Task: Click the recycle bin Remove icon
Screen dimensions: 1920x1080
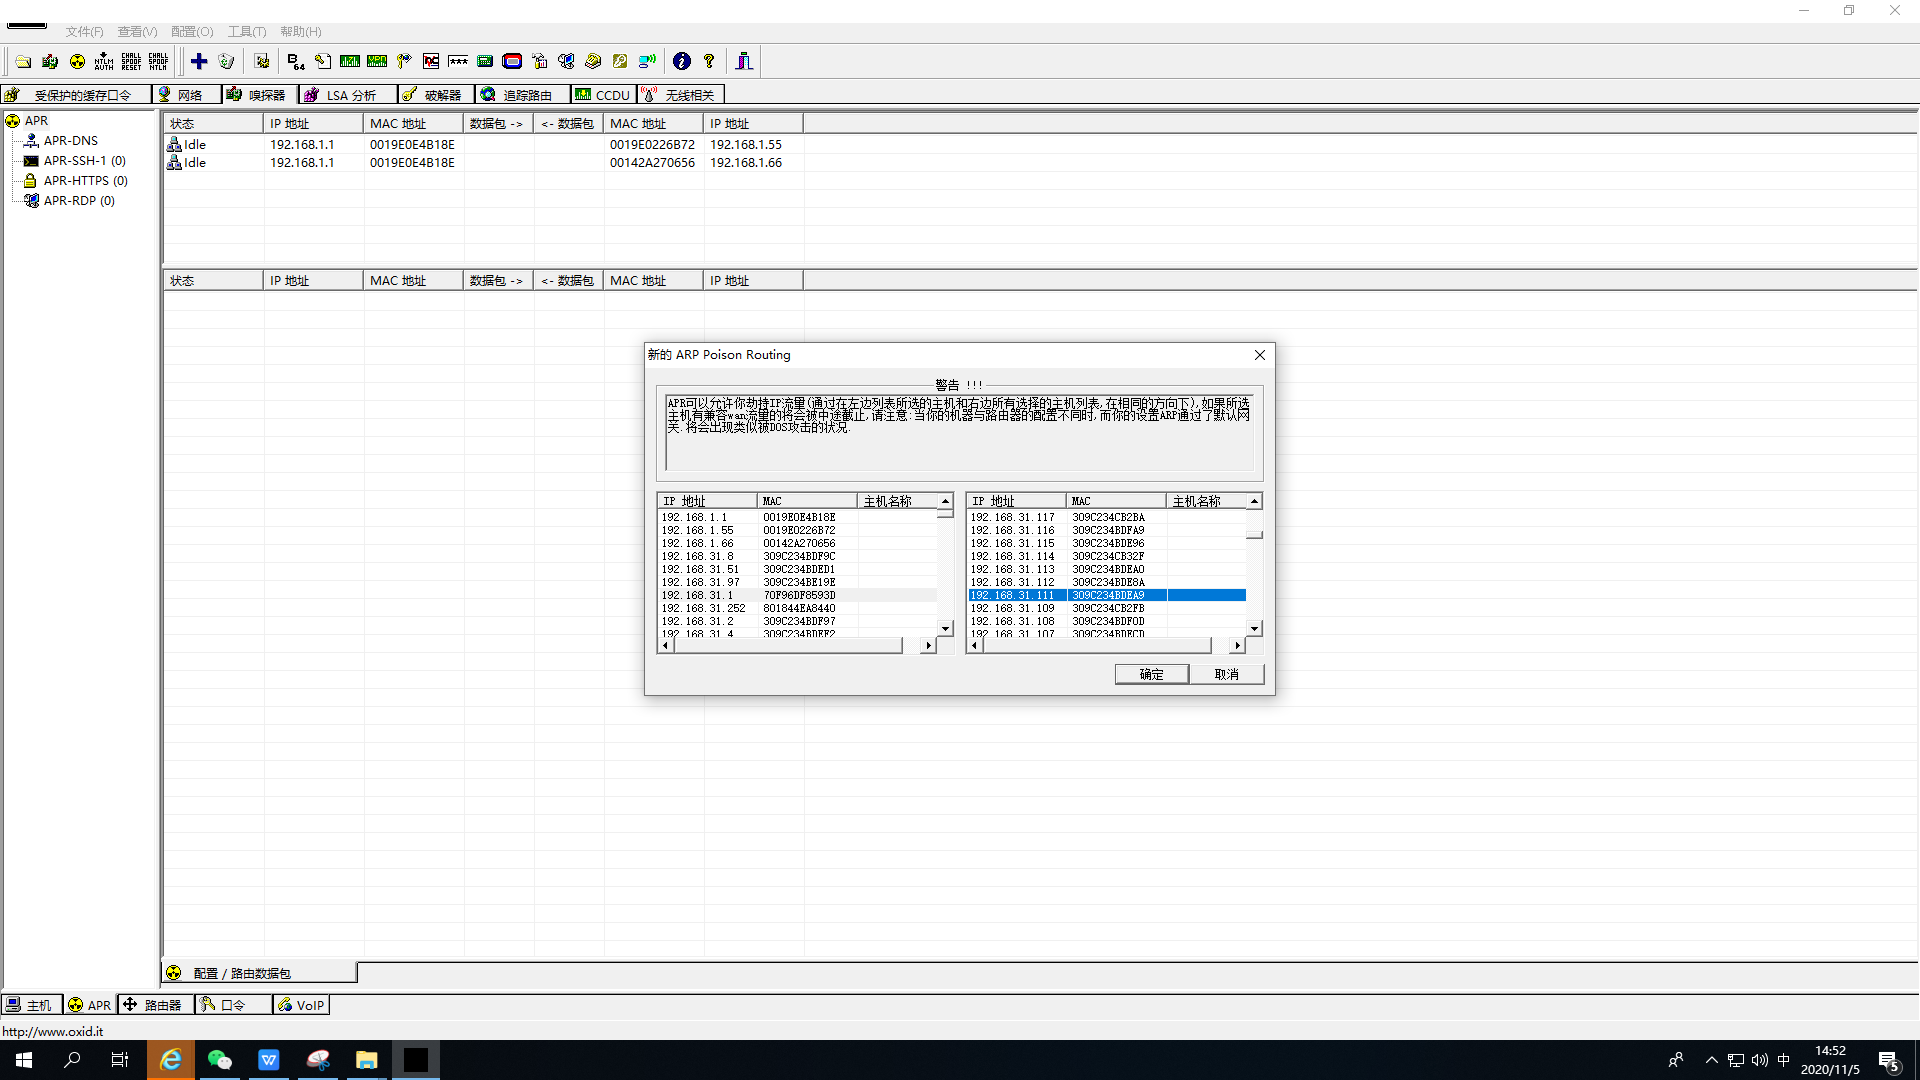Action: 226,62
